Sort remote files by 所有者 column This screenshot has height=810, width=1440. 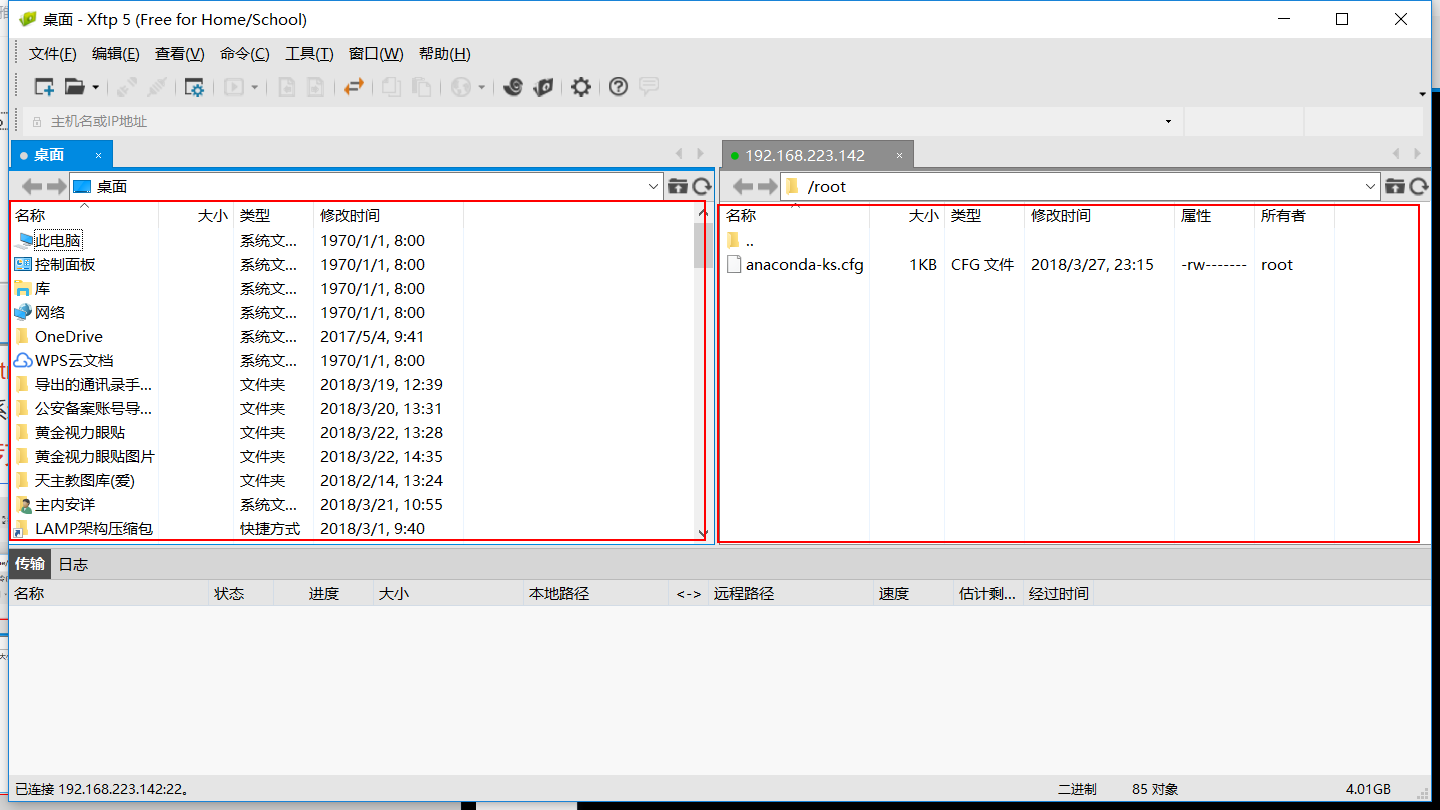point(1294,215)
